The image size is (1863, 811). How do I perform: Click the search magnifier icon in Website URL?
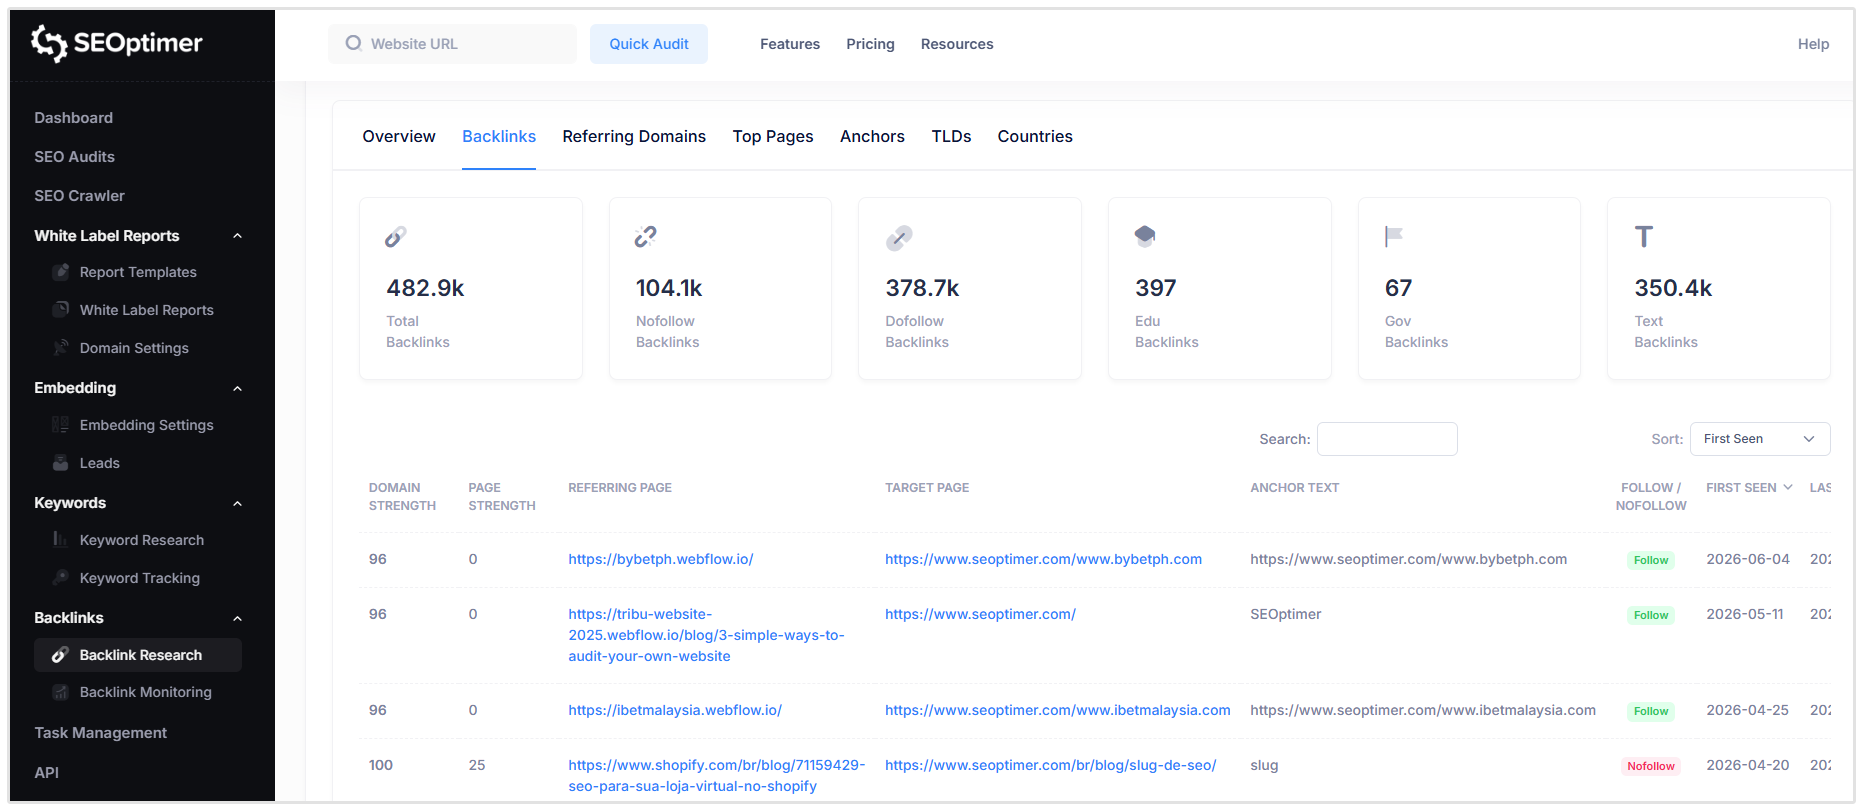tap(353, 43)
